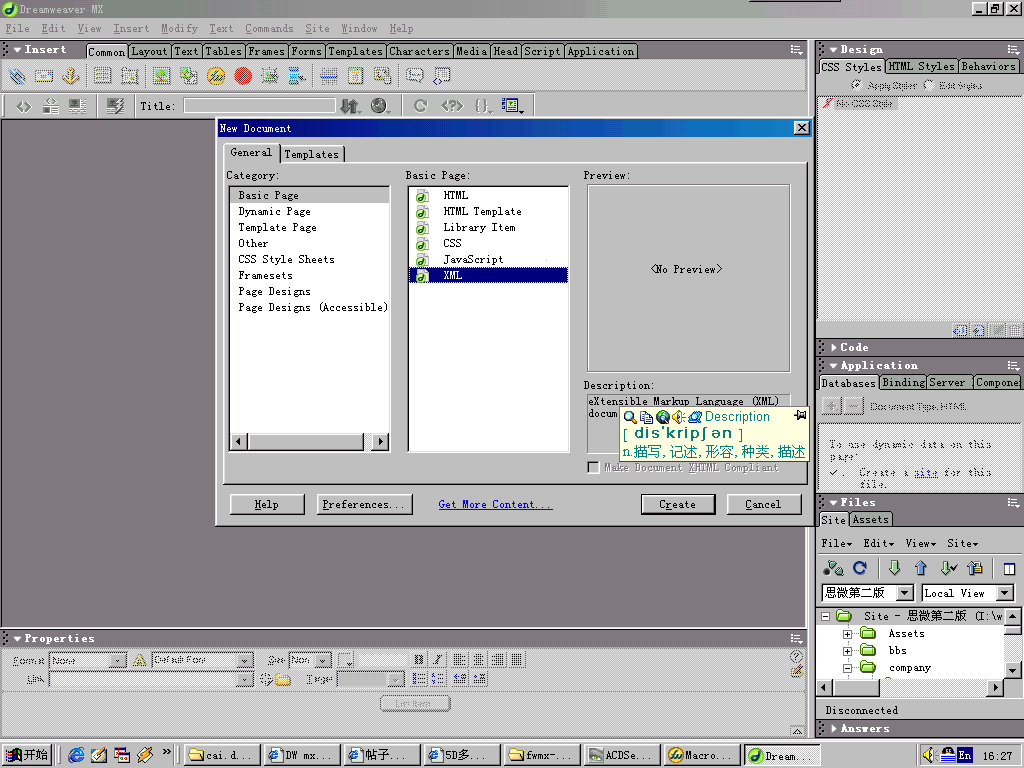The image size is (1024, 768).
Task: Open the site name dropdown
Action: (x=904, y=593)
